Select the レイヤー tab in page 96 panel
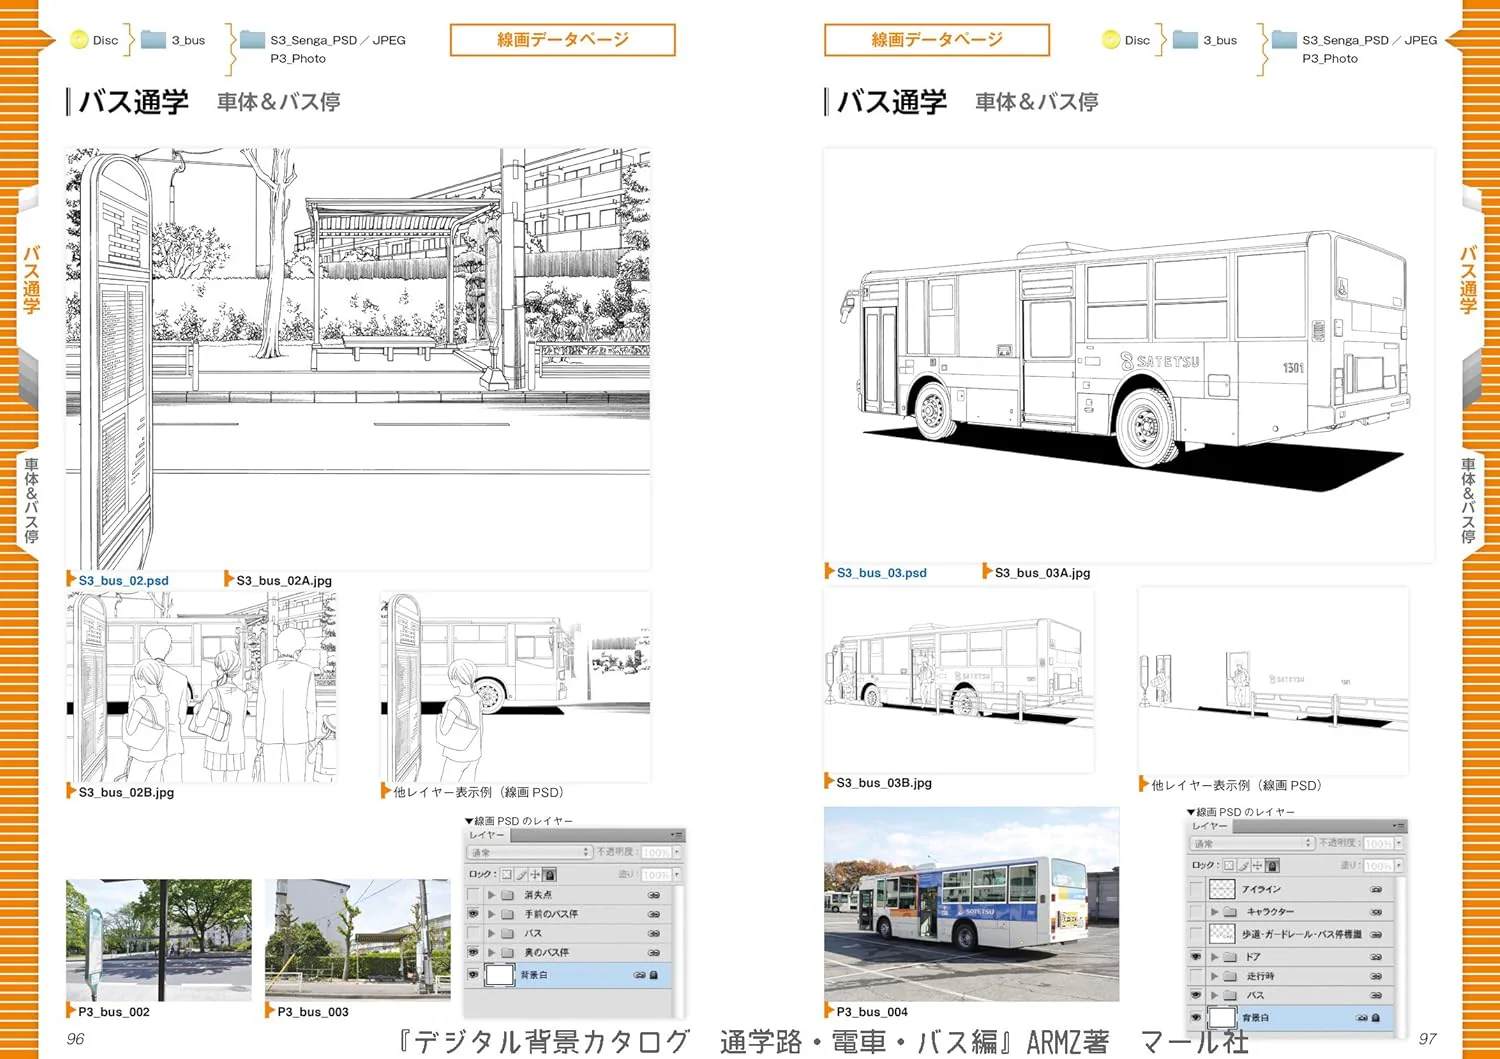This screenshot has width=1500, height=1059. (487, 835)
